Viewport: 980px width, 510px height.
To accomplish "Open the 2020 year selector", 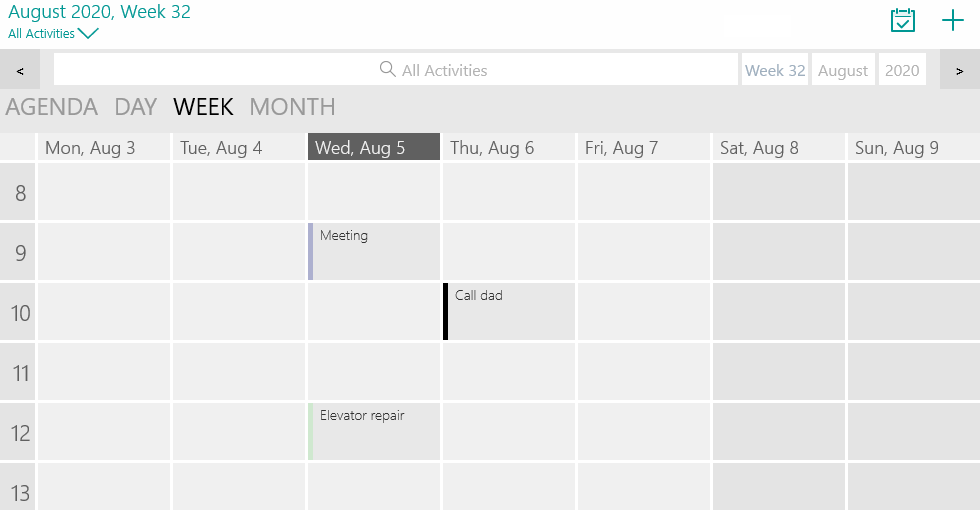I will [x=902, y=70].
